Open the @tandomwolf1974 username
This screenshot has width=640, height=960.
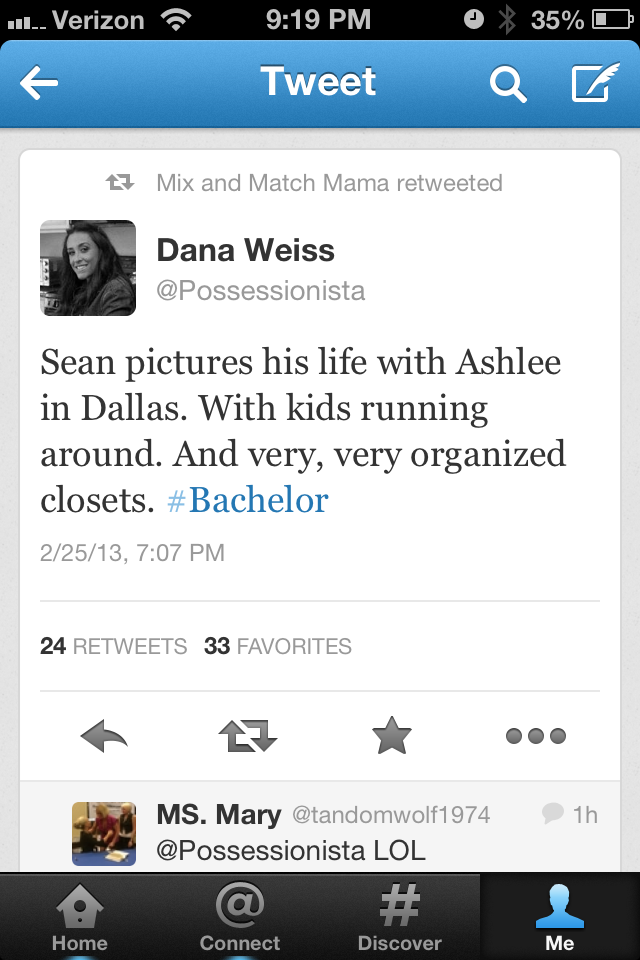[391, 815]
